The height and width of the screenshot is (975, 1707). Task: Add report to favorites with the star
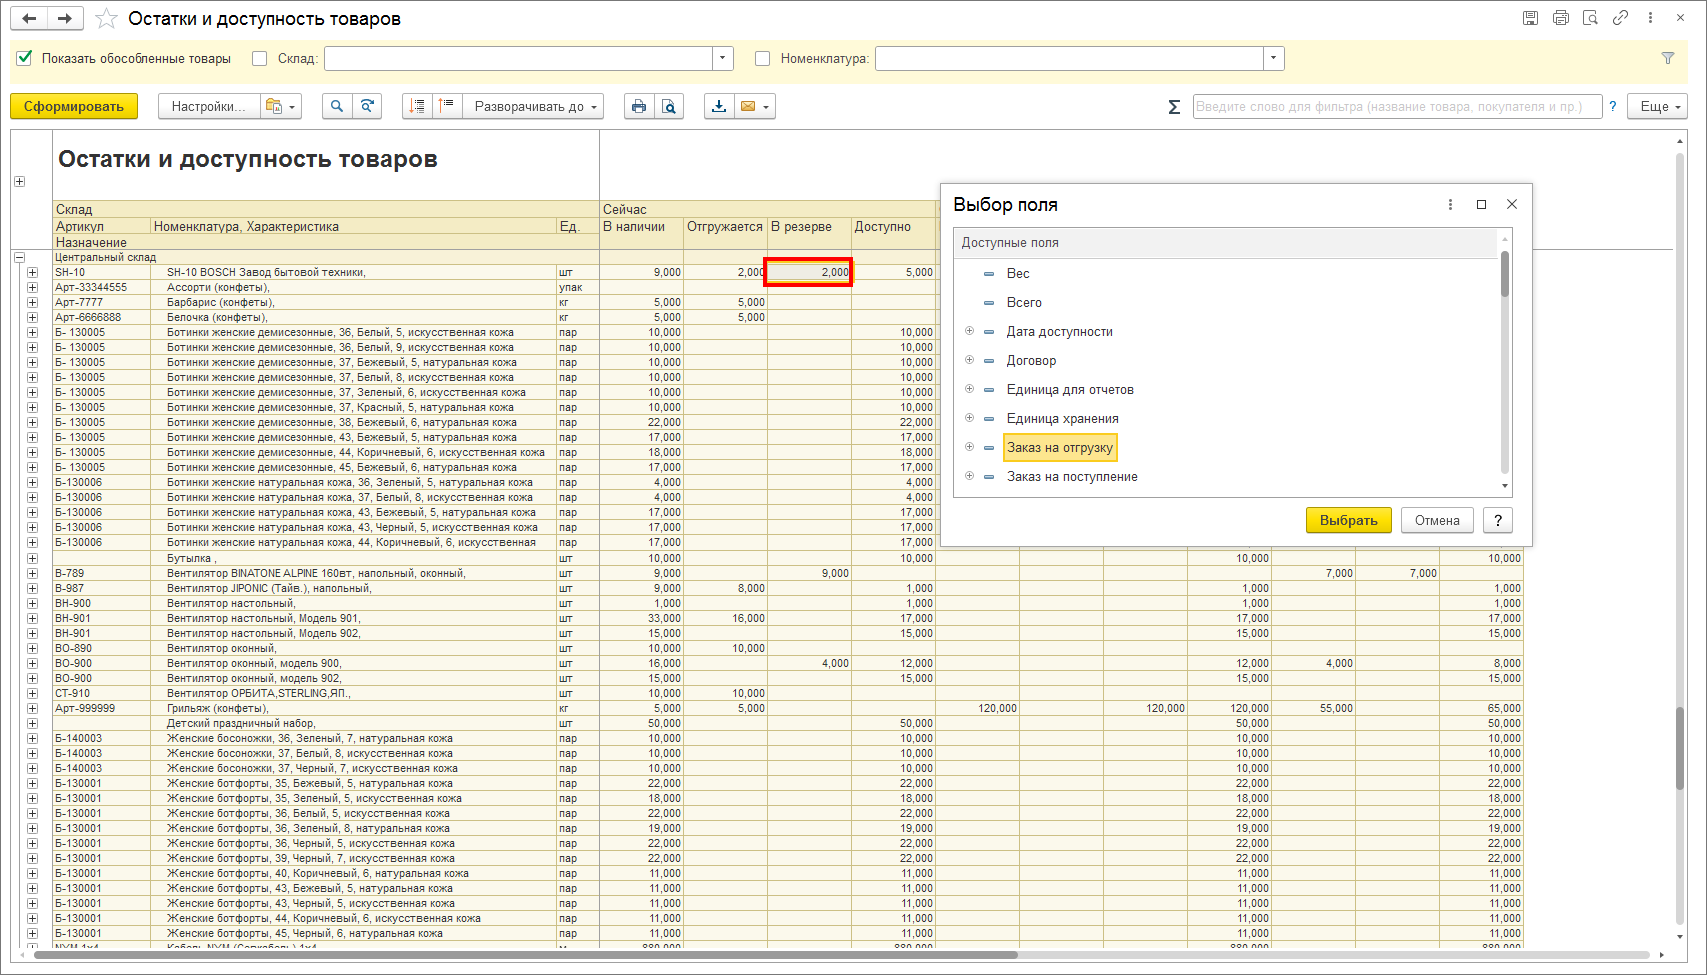[105, 19]
